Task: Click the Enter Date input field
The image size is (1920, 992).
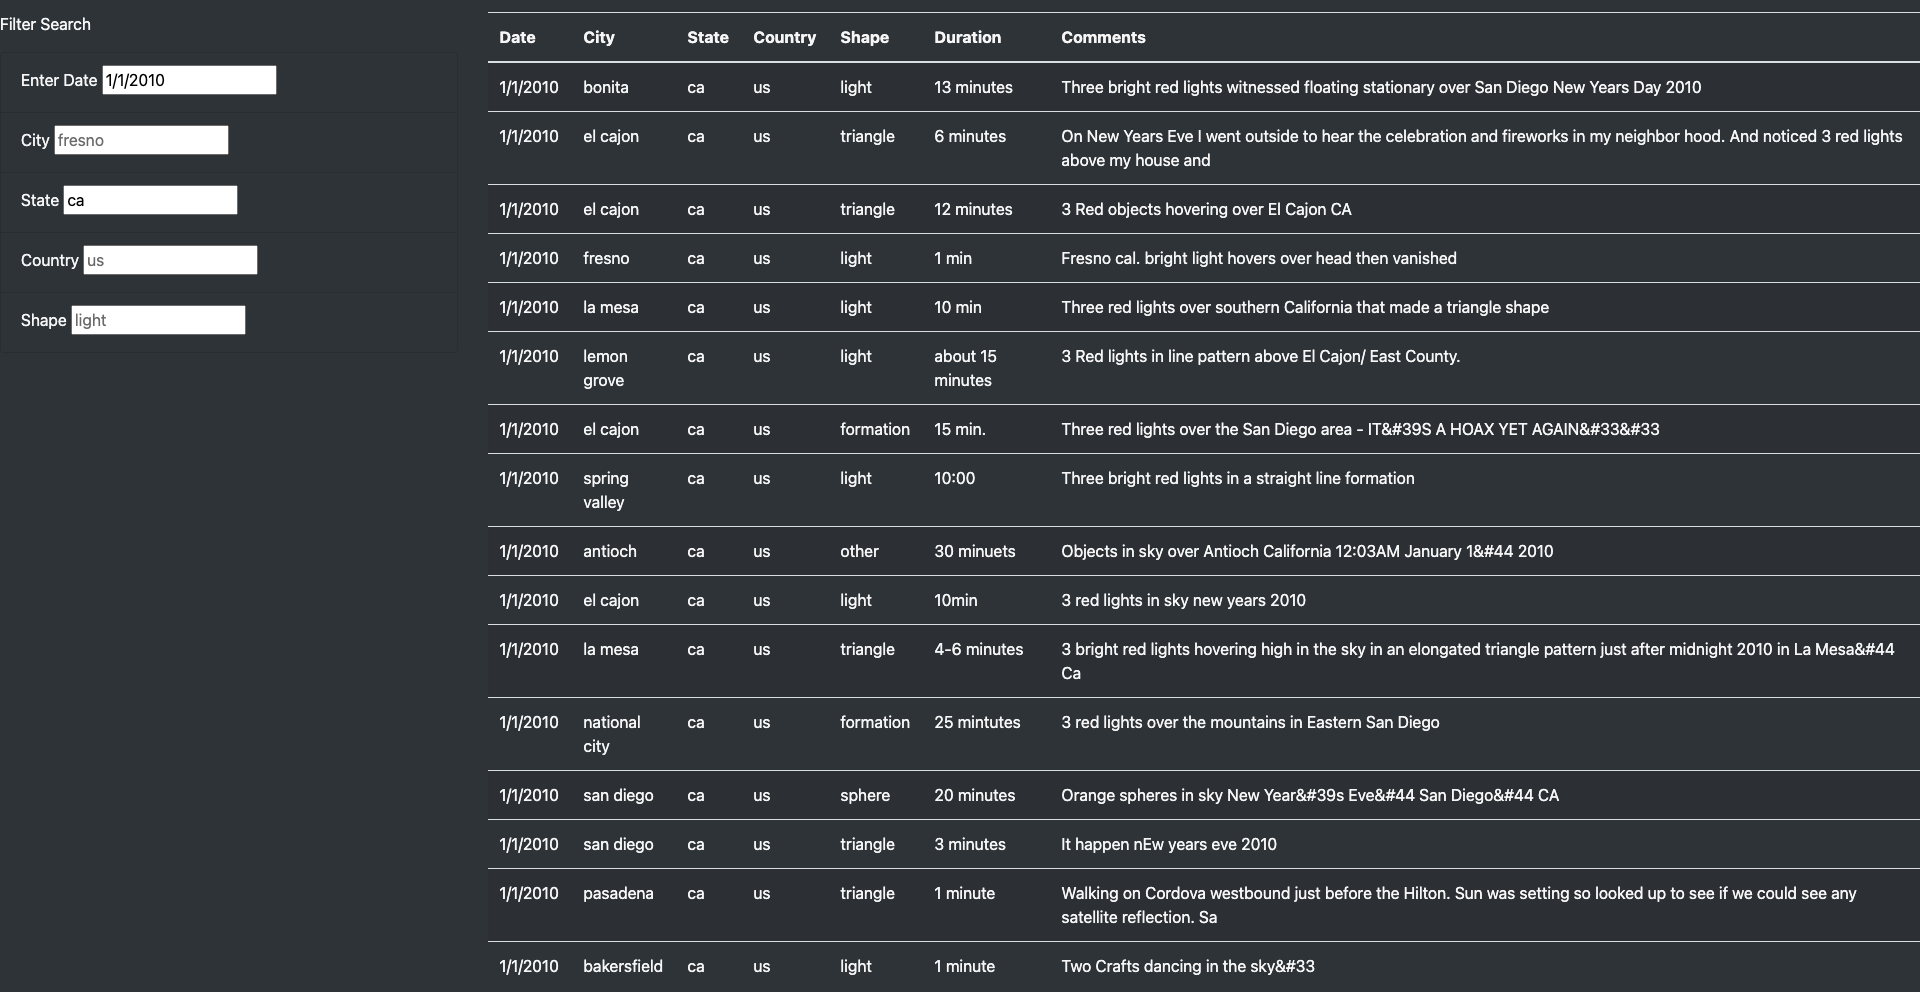Action: (x=188, y=80)
